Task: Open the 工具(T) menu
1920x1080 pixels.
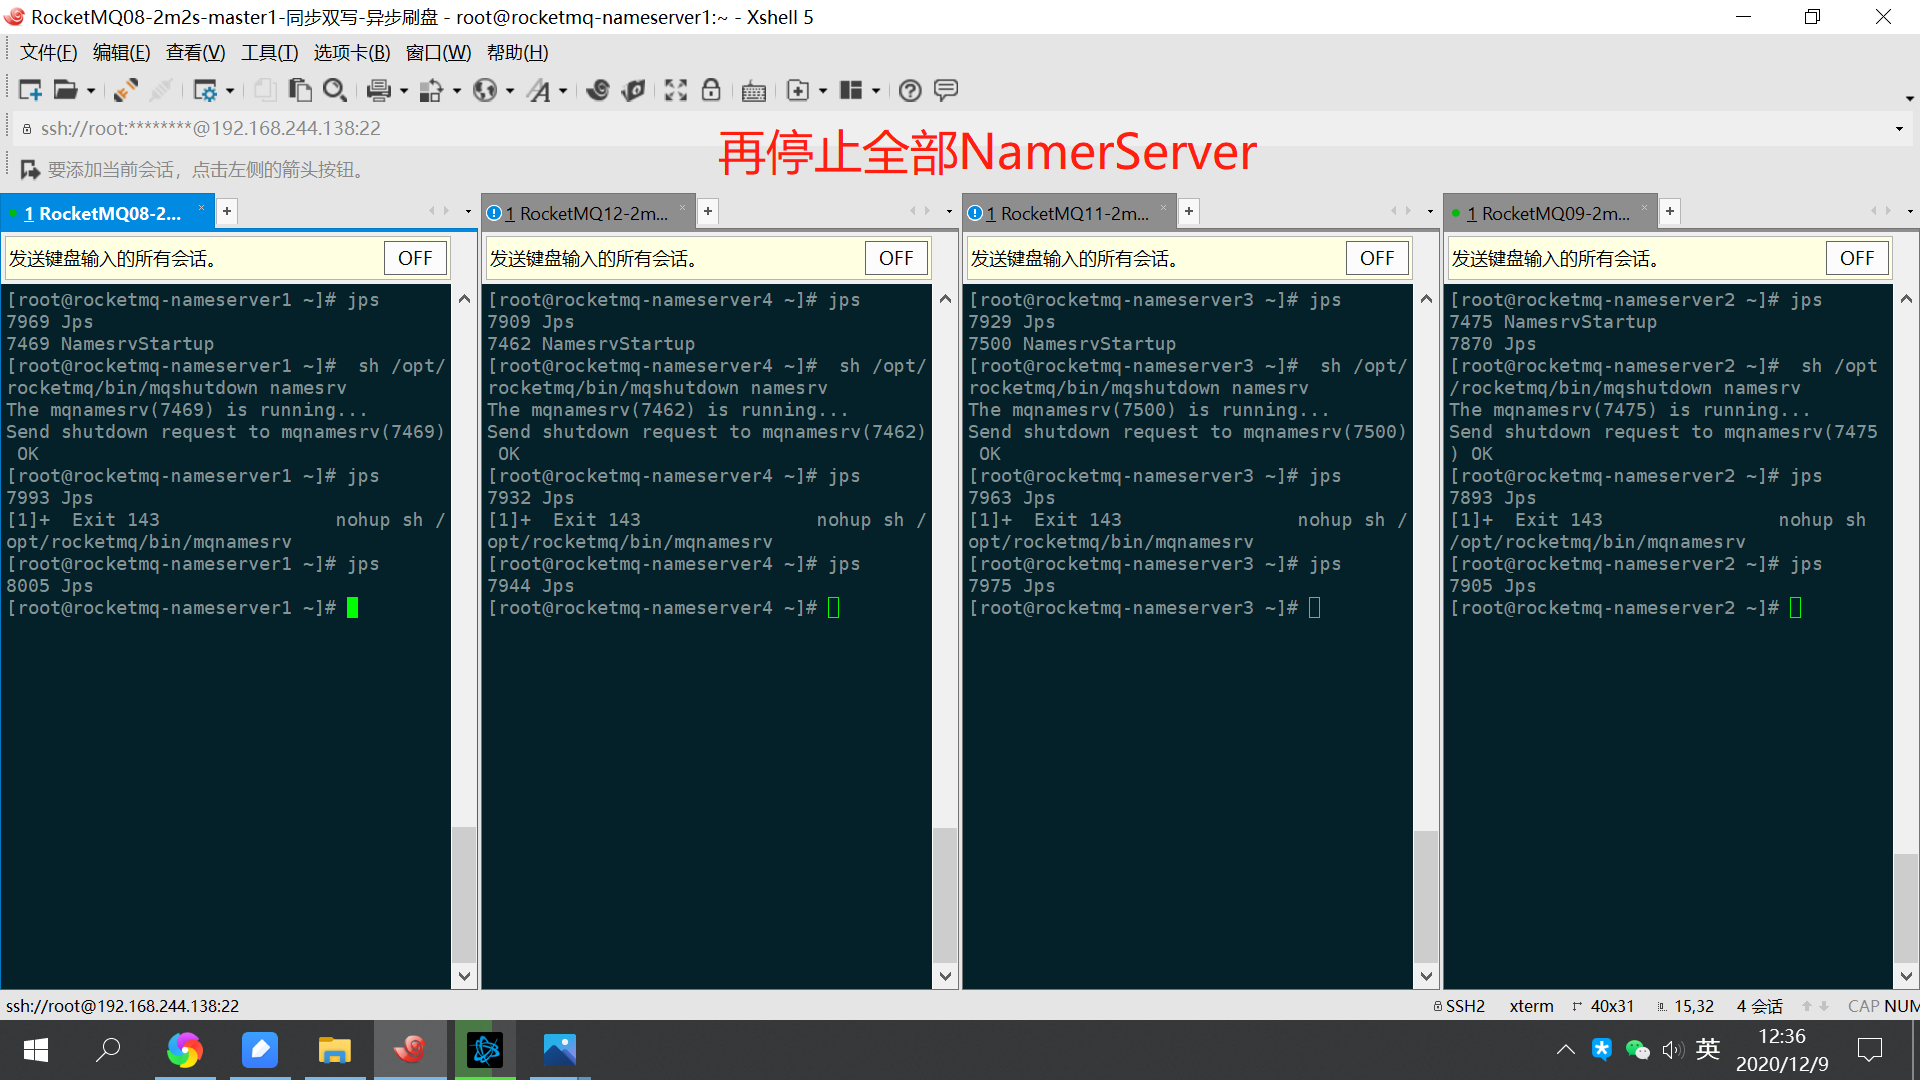Action: 269,53
